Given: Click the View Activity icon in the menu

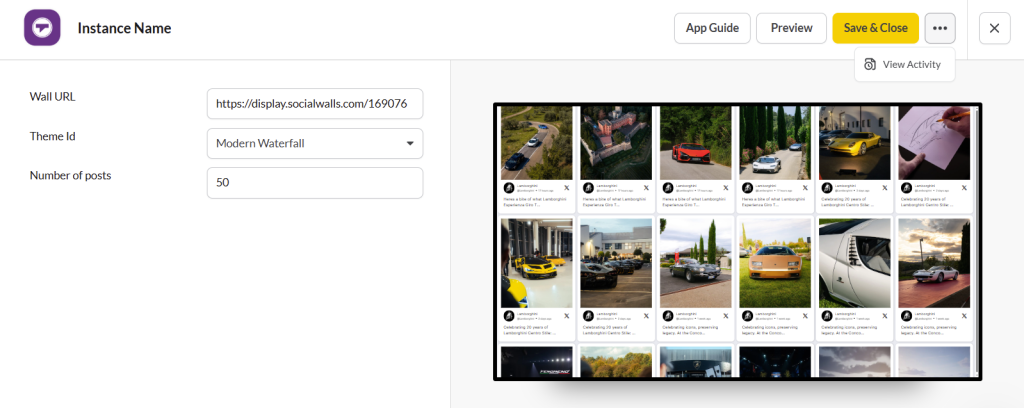Looking at the screenshot, I should tap(870, 65).
